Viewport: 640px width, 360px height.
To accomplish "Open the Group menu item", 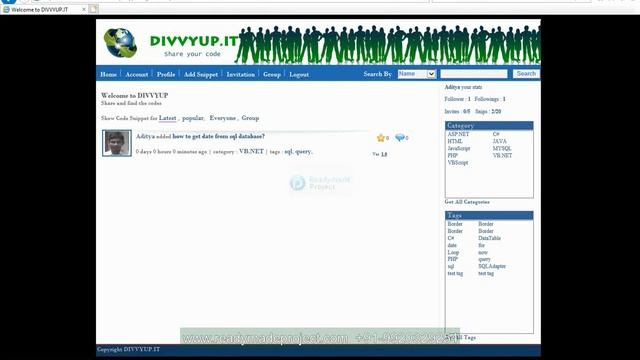I will click(272, 74).
